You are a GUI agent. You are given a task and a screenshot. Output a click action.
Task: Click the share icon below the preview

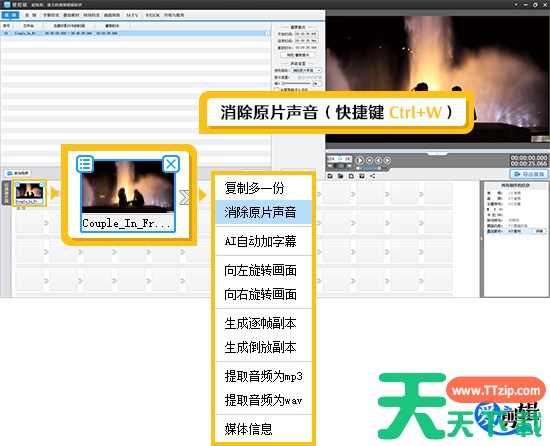click(373, 176)
